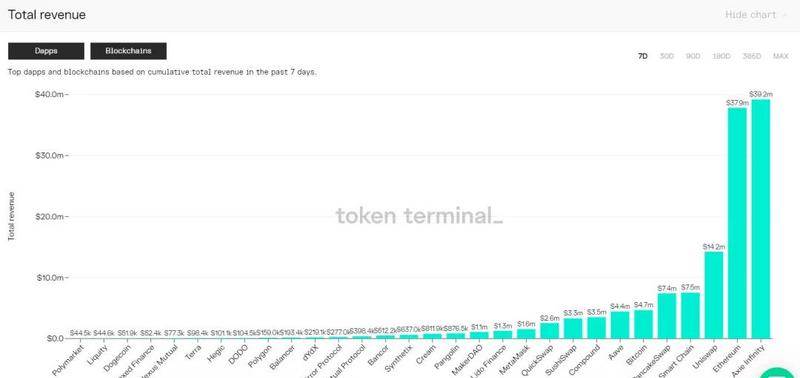Select the Bitcoin $4.7m bar
The height and width of the screenshot is (378, 800).
[643, 324]
